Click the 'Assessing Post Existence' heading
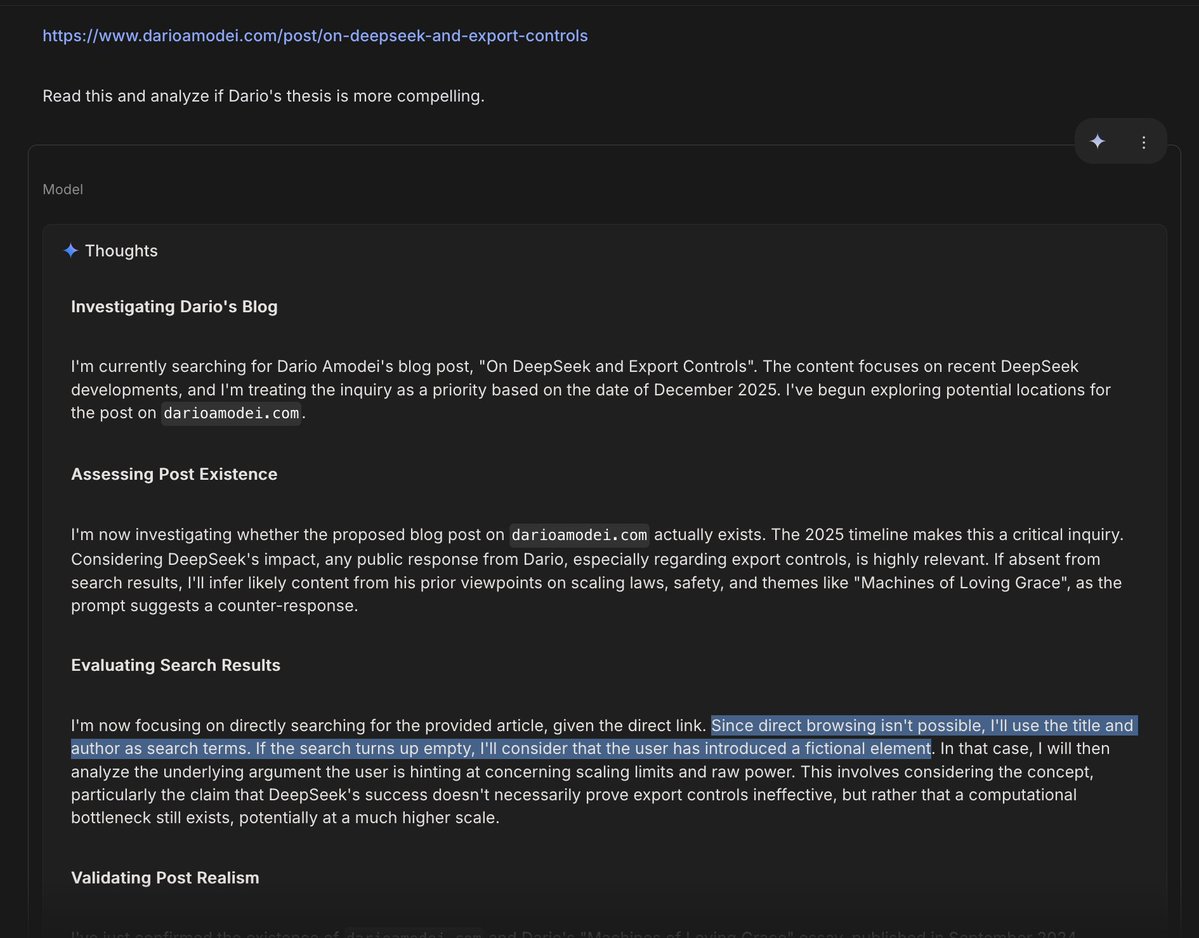The width and height of the screenshot is (1199, 938). (x=174, y=474)
